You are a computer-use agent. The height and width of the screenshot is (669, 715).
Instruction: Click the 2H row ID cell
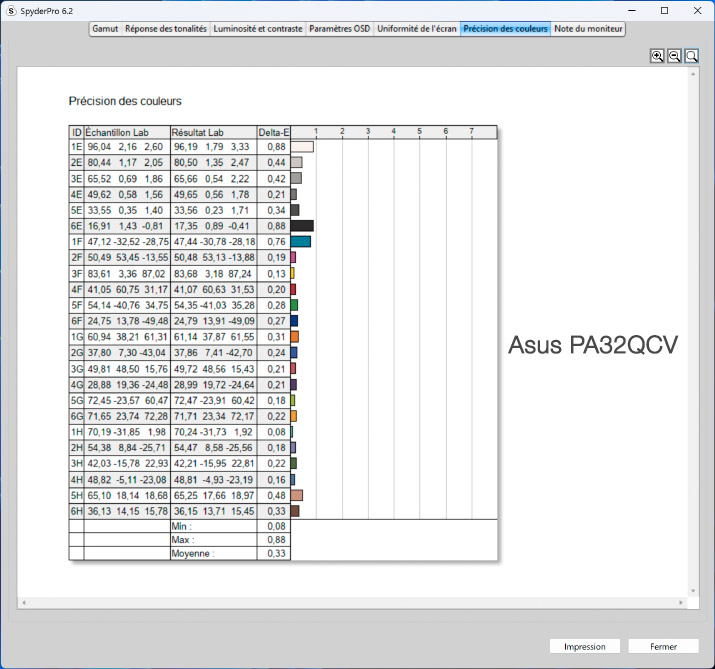[x=77, y=448]
